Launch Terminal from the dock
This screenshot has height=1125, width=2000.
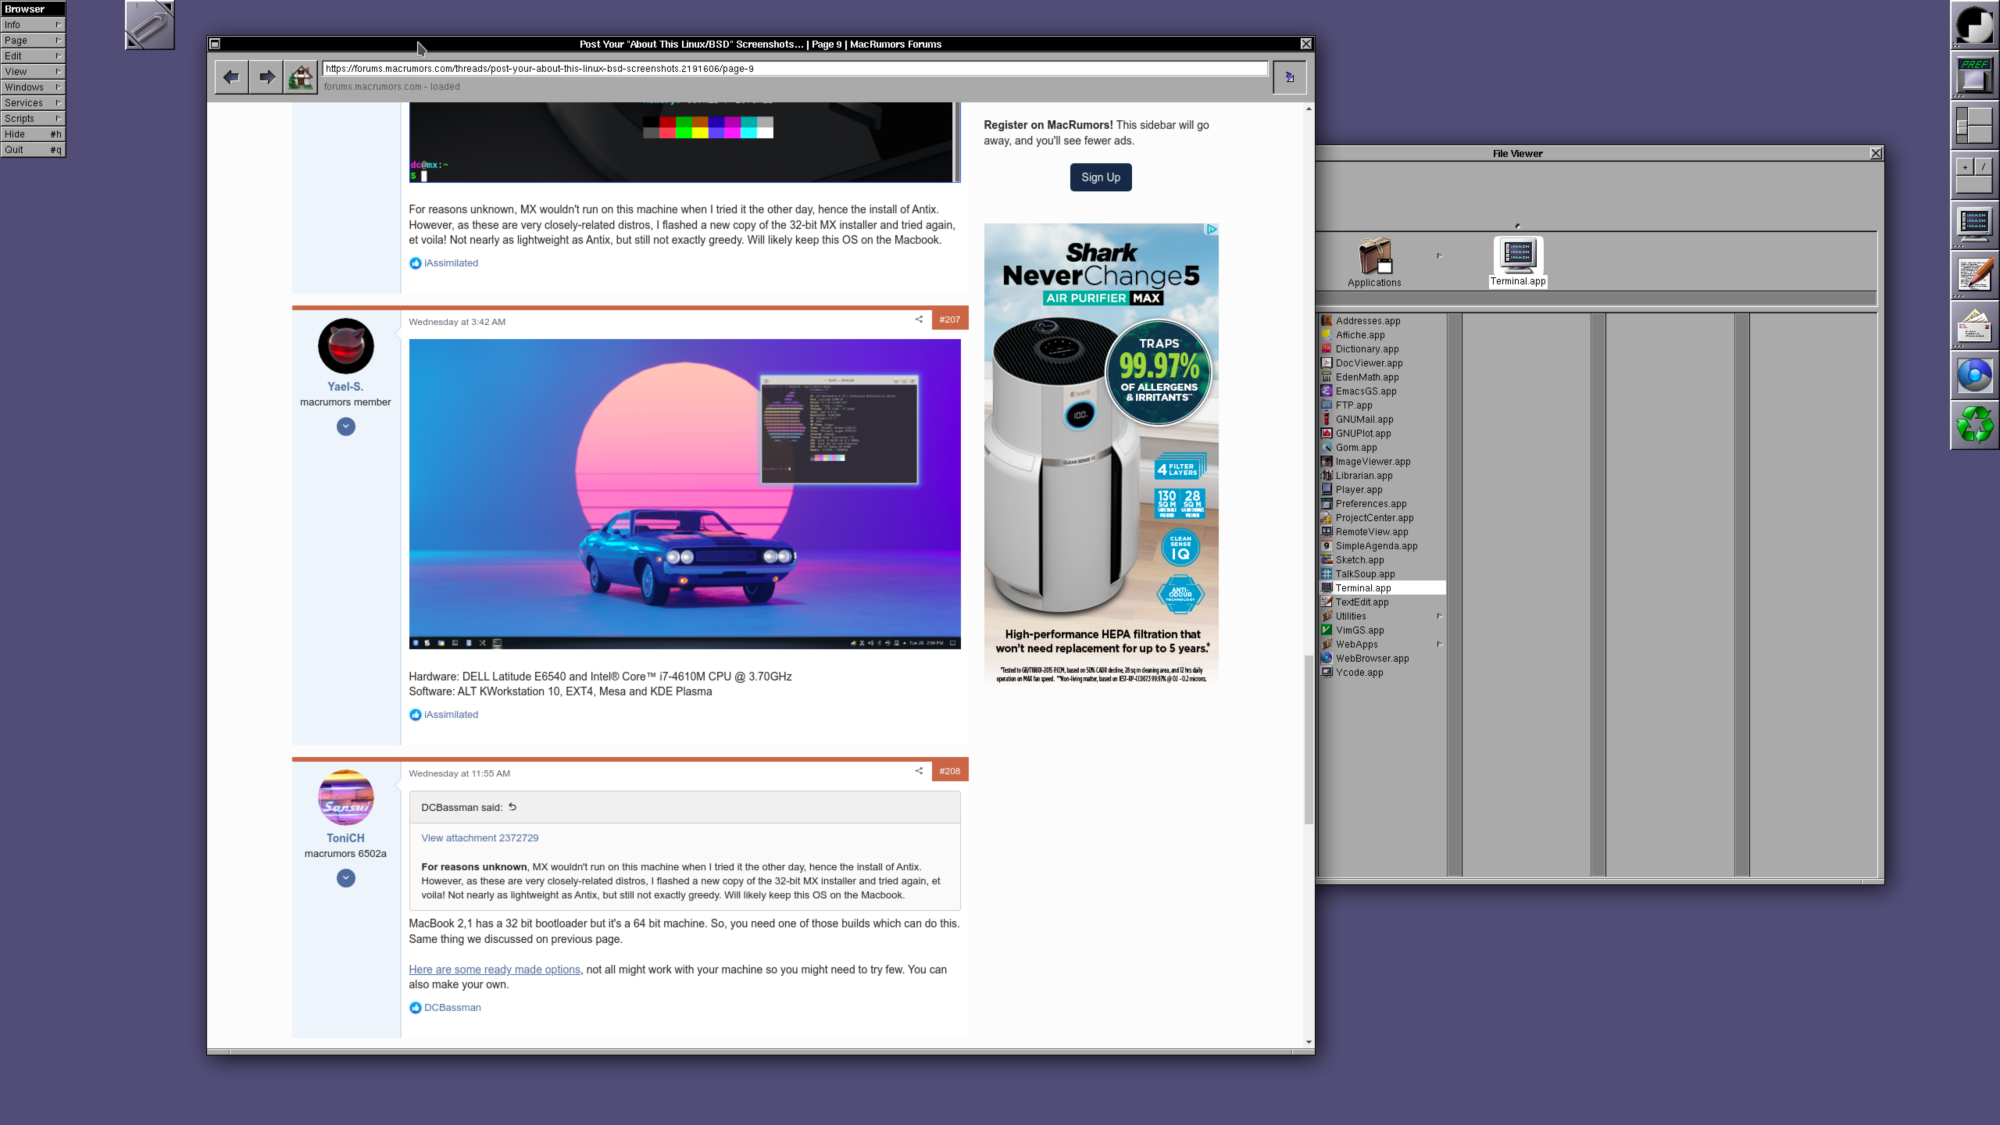point(1974,225)
